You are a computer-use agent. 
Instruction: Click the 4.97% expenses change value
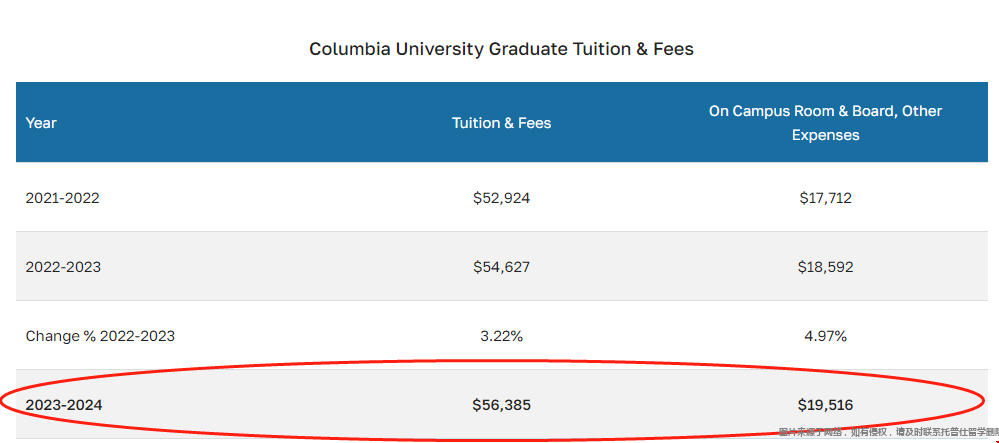825,336
